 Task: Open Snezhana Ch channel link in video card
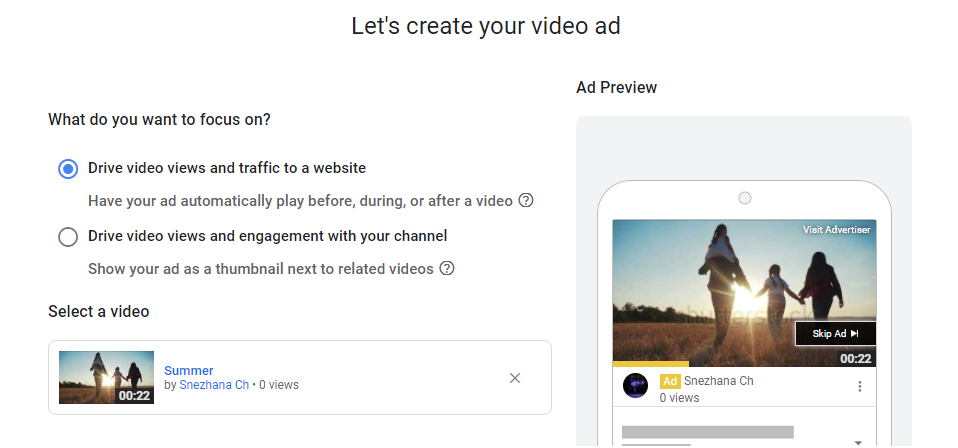214,385
